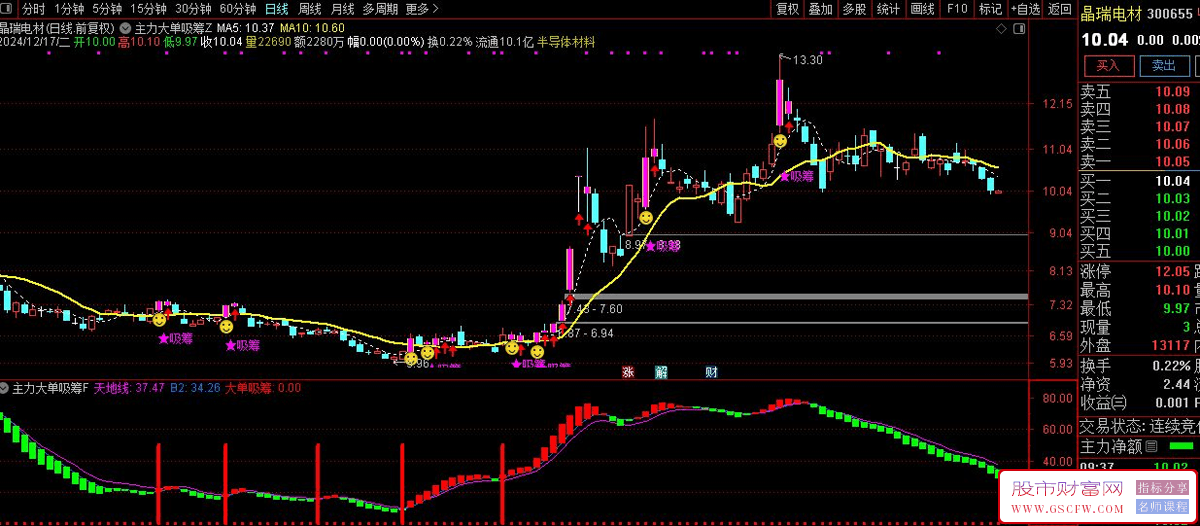Select the 15分钟 period tab

[149, 9]
